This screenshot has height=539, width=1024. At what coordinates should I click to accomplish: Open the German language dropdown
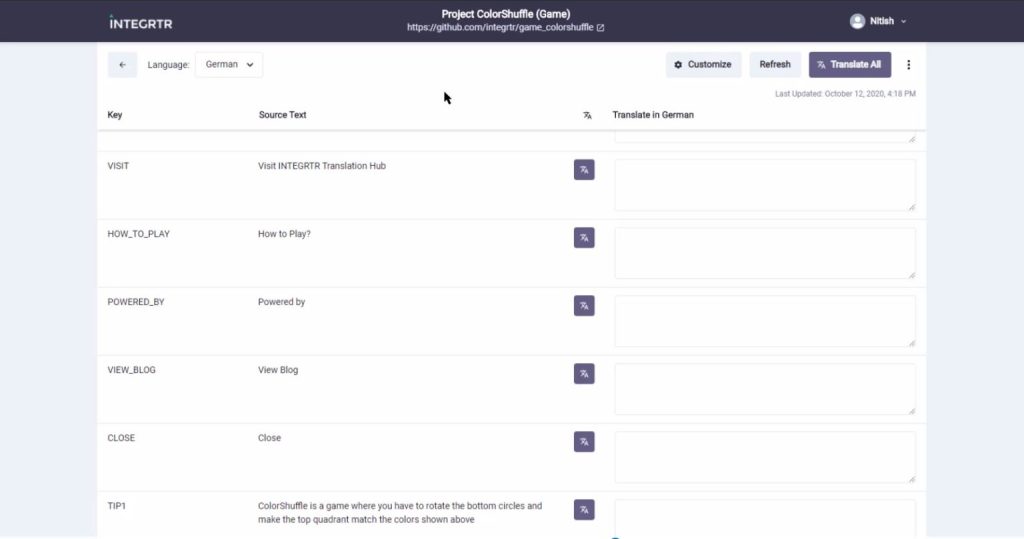click(x=229, y=65)
